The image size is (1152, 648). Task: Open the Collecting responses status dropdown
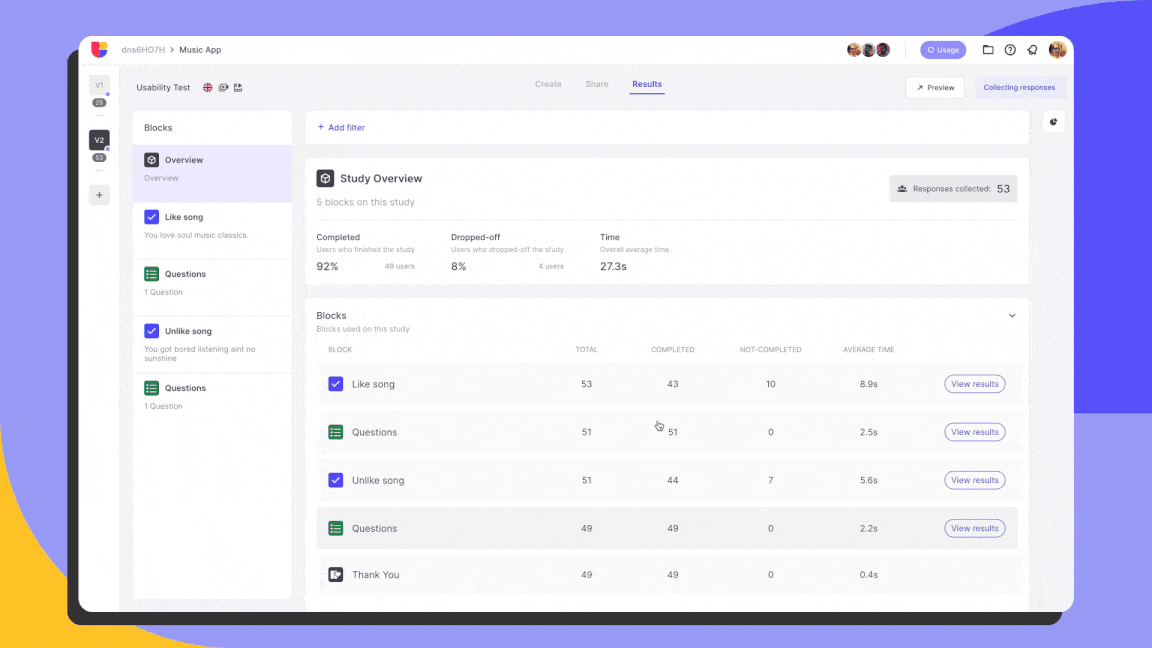[1019, 88]
